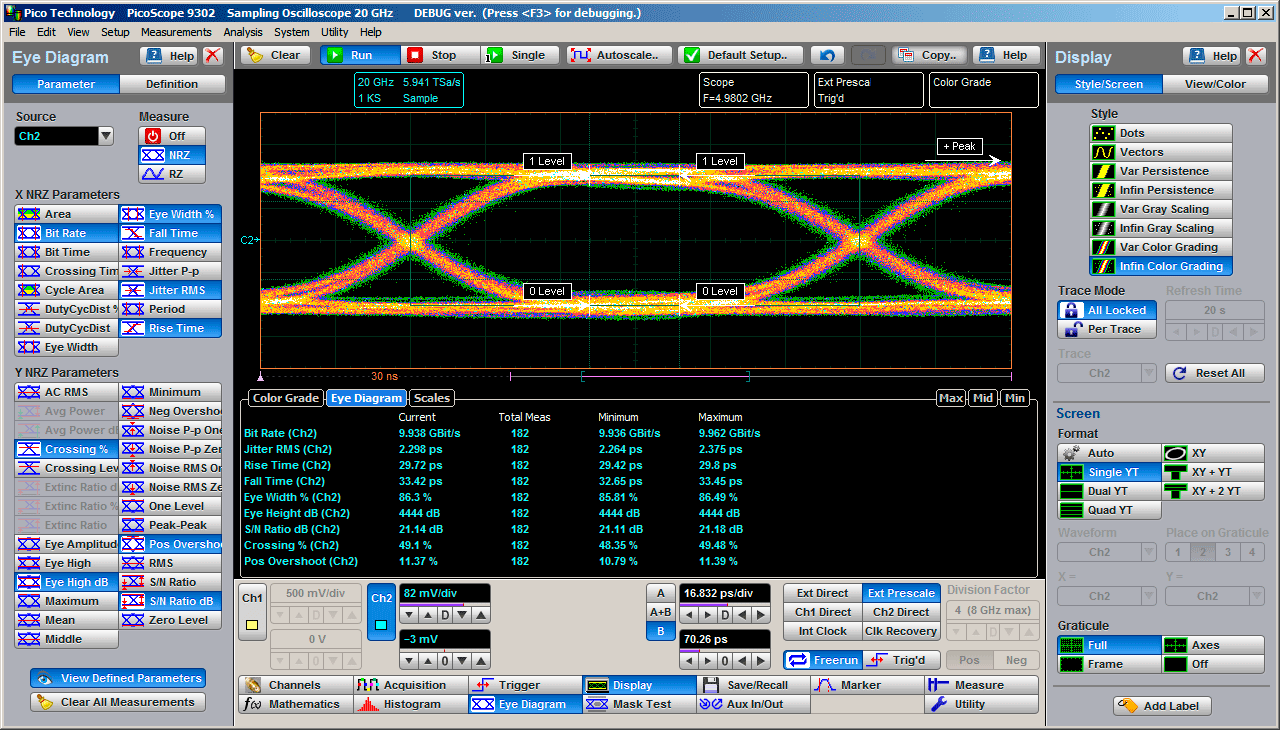
Task: Click the Add Label button
Action: [x=1161, y=705]
